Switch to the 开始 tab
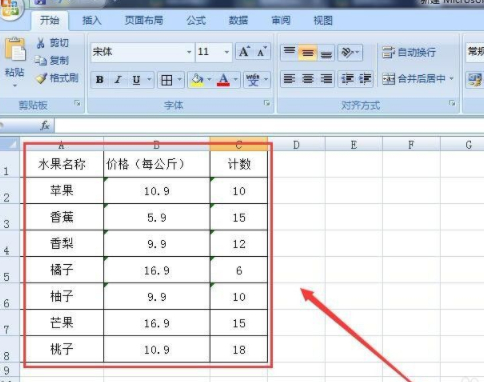This screenshot has width=484, height=382. pyautogui.click(x=49, y=20)
